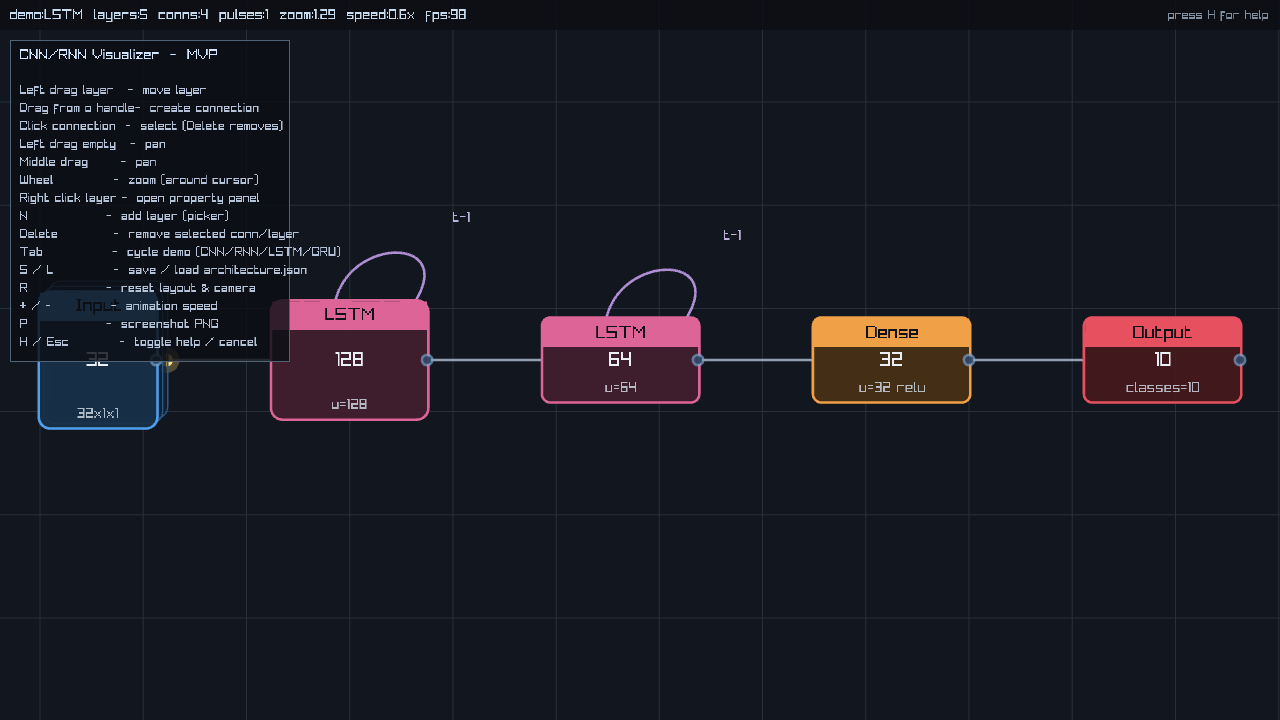The width and height of the screenshot is (1280, 720).
Task: Select the Output layer header
Action: click(1162, 332)
